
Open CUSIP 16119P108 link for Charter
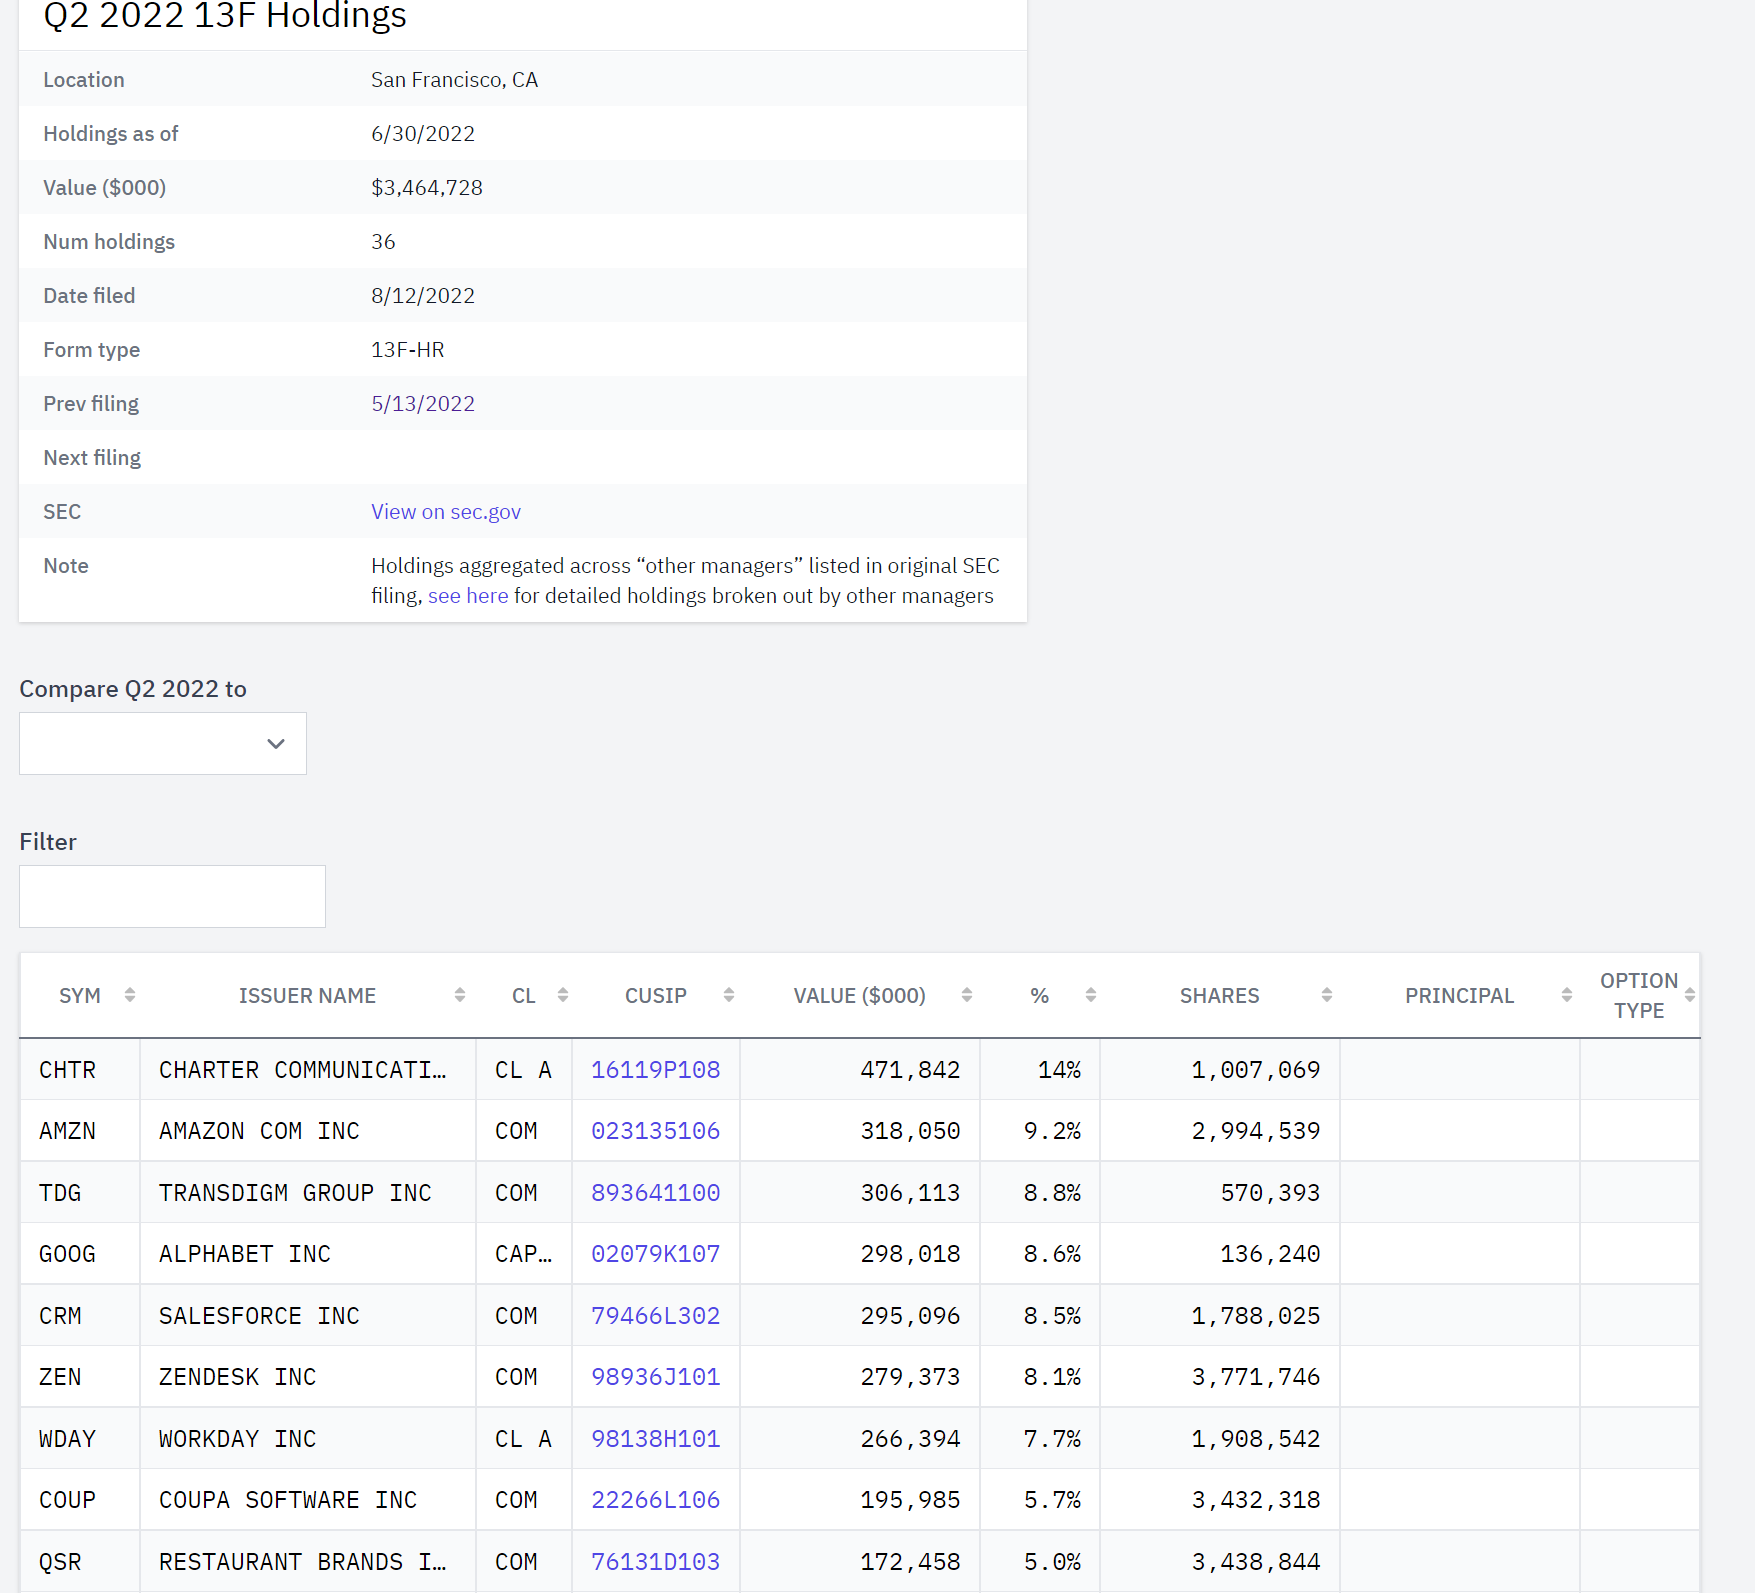(656, 1070)
